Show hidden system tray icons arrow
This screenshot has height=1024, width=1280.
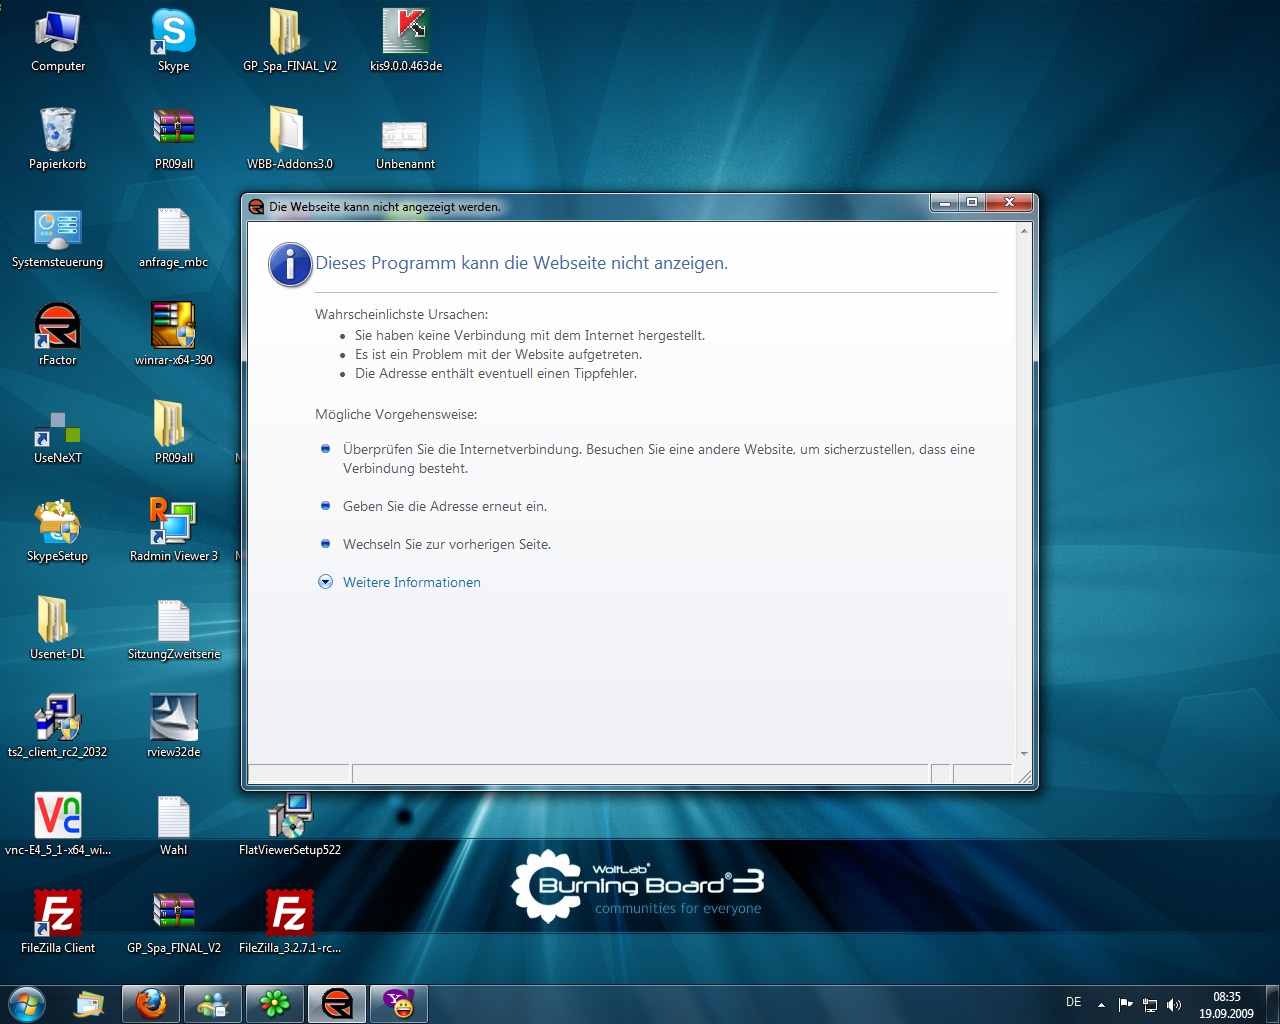[x=1101, y=1004]
